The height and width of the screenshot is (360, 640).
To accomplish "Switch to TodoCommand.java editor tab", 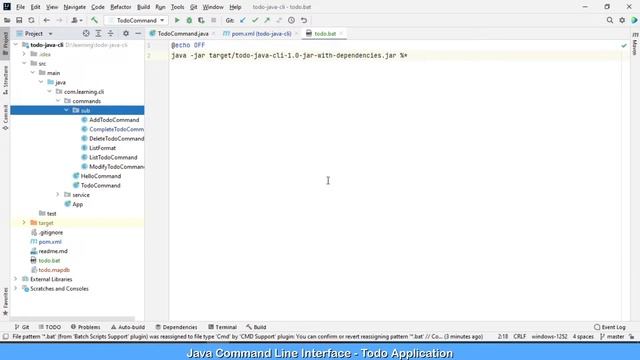I will point(182,33).
